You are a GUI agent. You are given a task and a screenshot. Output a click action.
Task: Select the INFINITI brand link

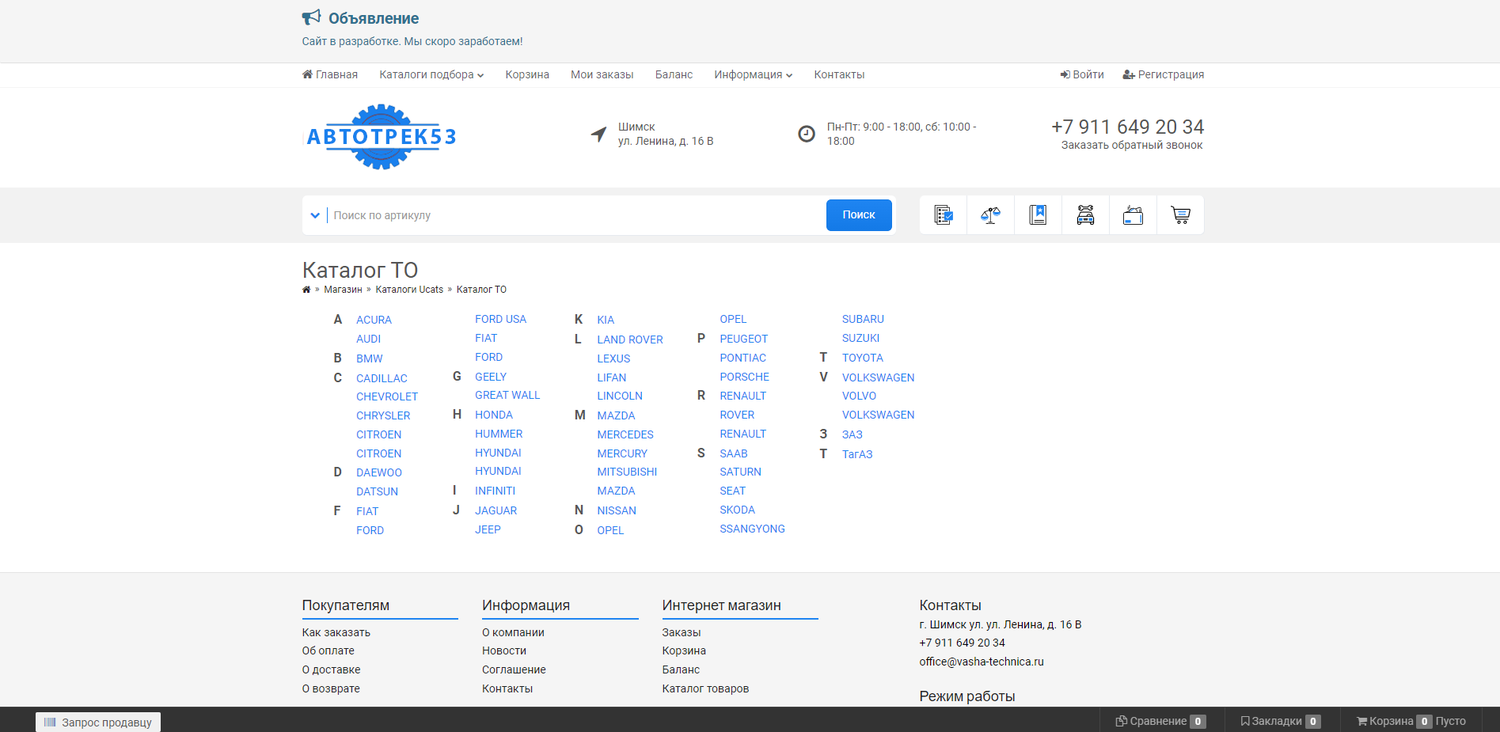pyautogui.click(x=495, y=491)
